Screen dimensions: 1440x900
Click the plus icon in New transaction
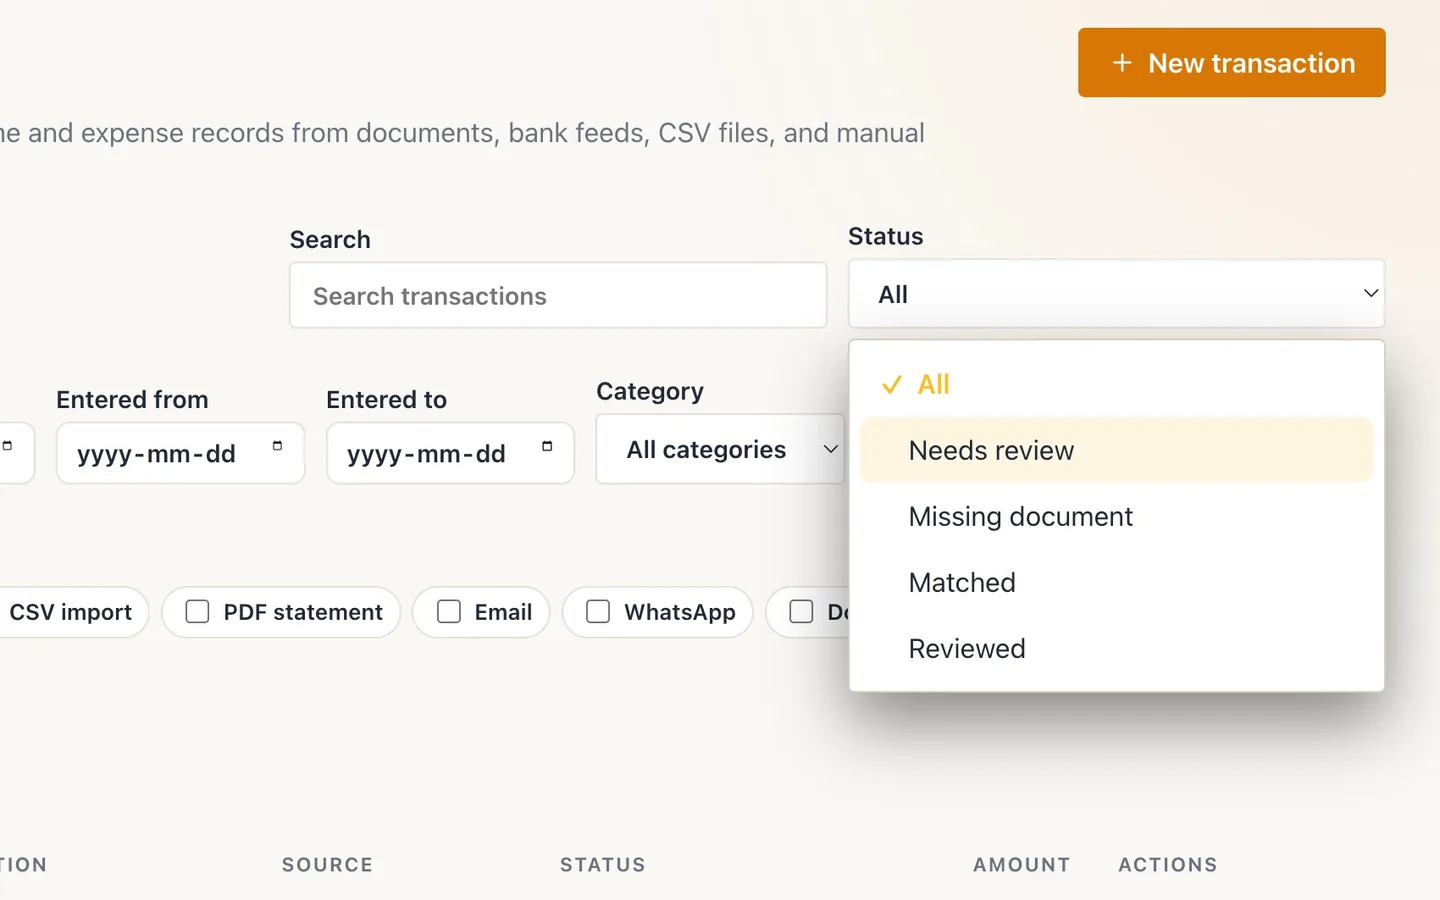(1122, 63)
